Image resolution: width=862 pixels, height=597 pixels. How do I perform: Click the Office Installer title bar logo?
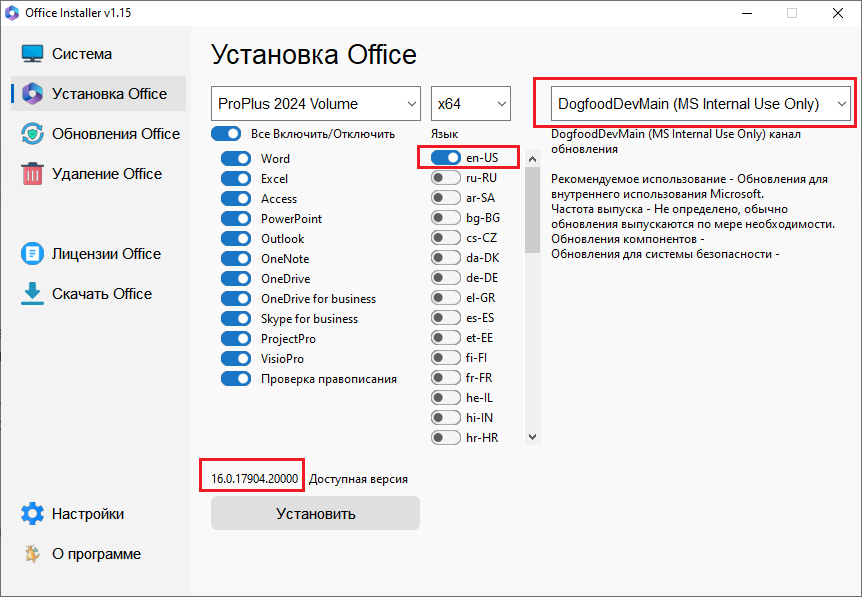click(x=12, y=13)
